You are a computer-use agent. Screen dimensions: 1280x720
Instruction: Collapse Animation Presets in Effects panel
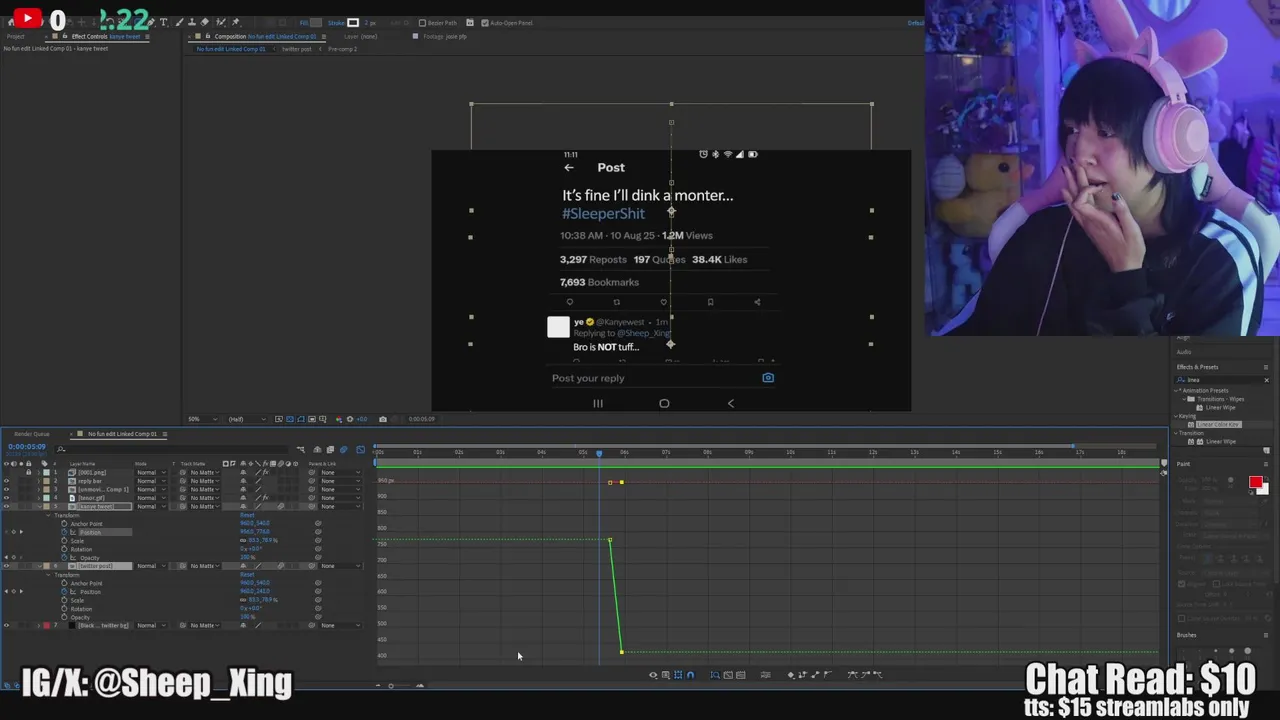pyautogui.click(x=1176, y=391)
